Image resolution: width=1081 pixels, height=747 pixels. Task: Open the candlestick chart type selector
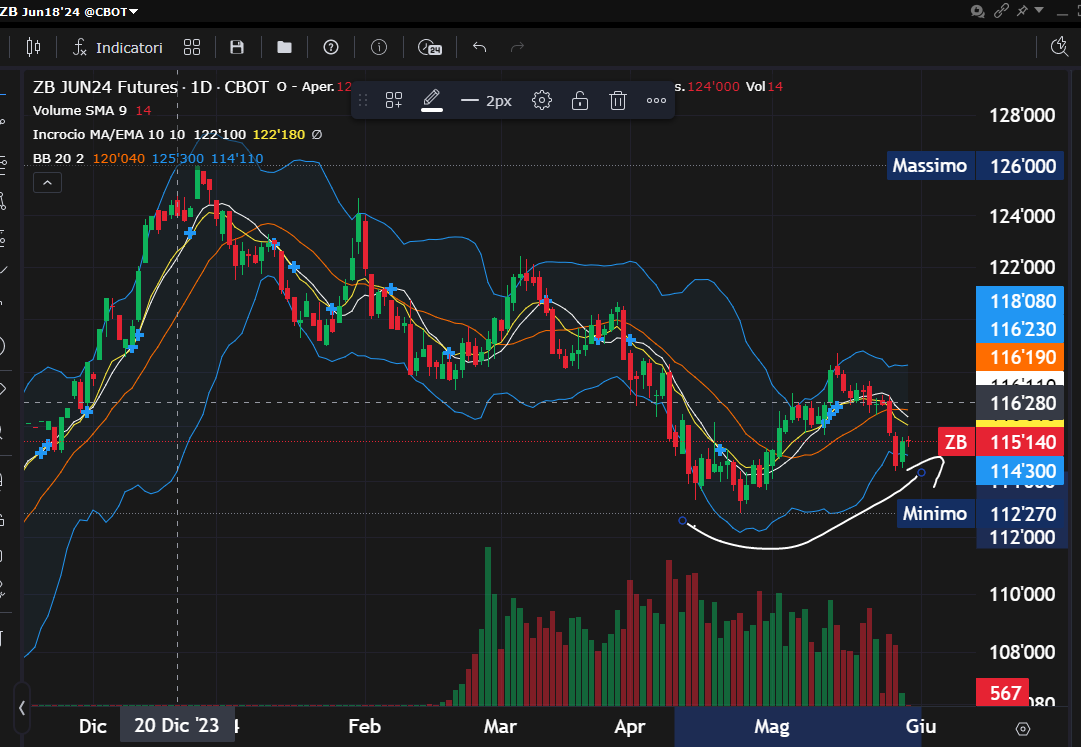33,47
